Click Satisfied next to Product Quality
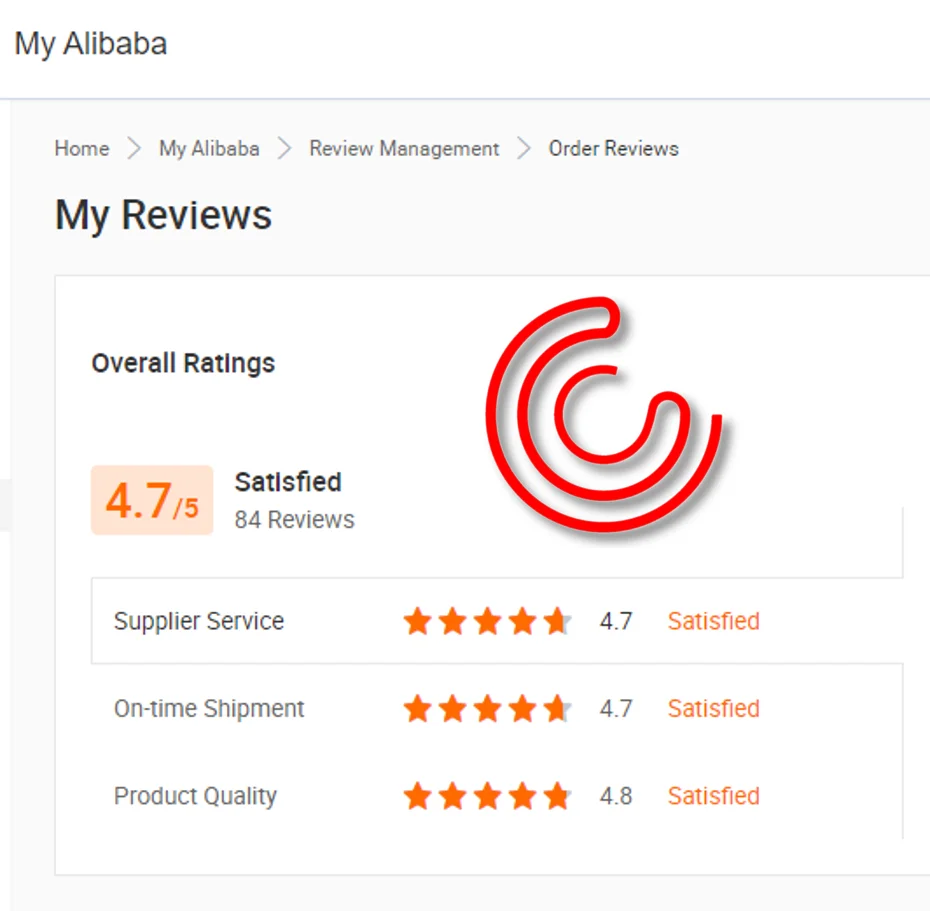 click(x=713, y=796)
